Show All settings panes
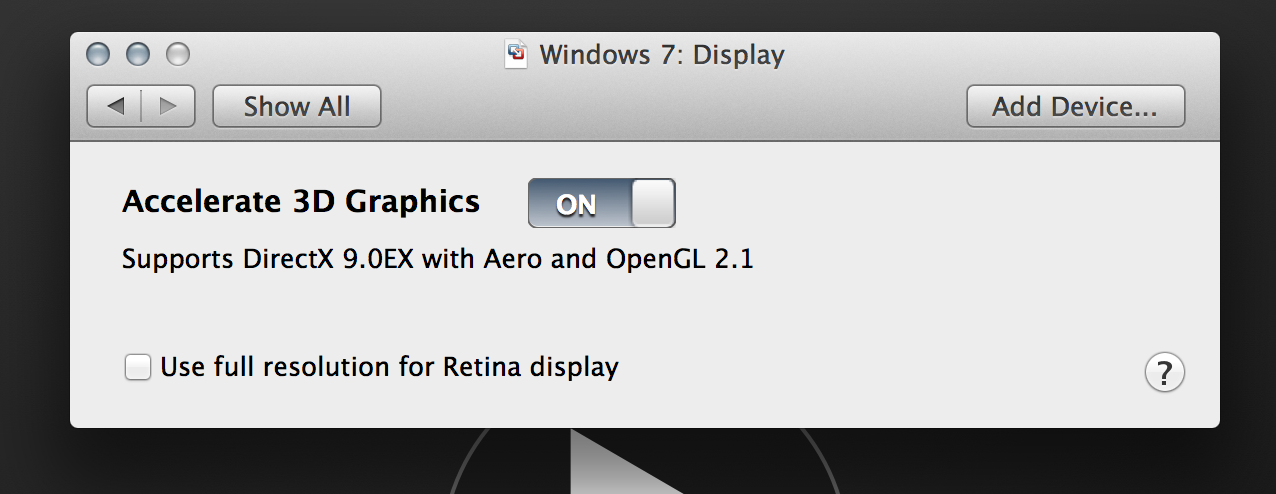The image size is (1276, 494). [x=297, y=106]
